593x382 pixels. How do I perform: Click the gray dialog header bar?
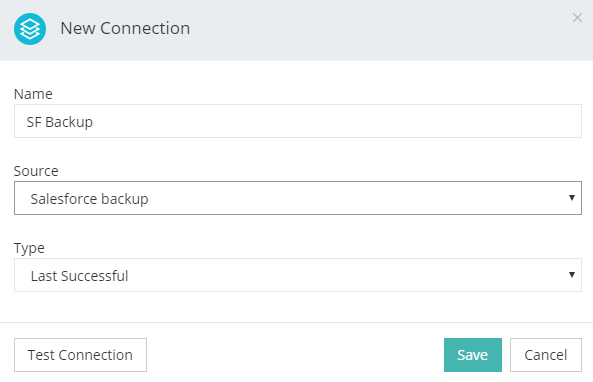coord(378,30)
